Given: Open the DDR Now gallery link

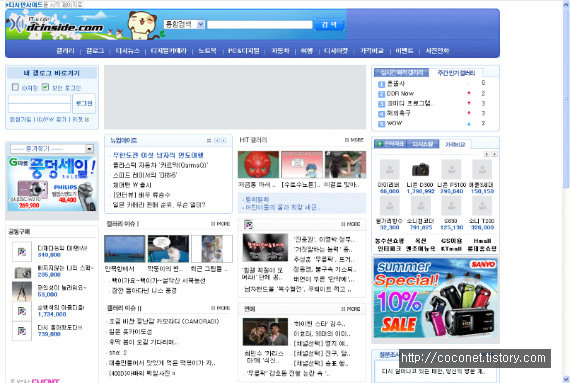Looking at the screenshot, I should [x=400, y=94].
